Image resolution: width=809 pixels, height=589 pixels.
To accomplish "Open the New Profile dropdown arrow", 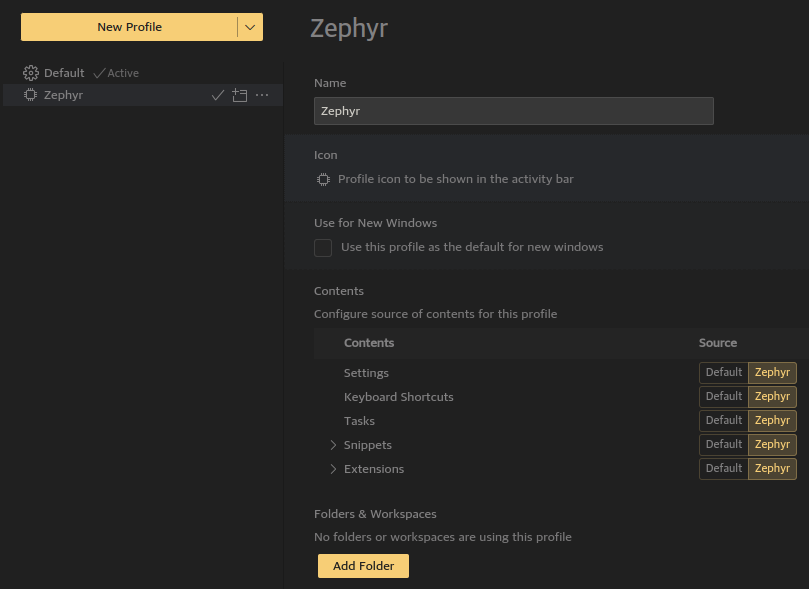I will coord(250,27).
